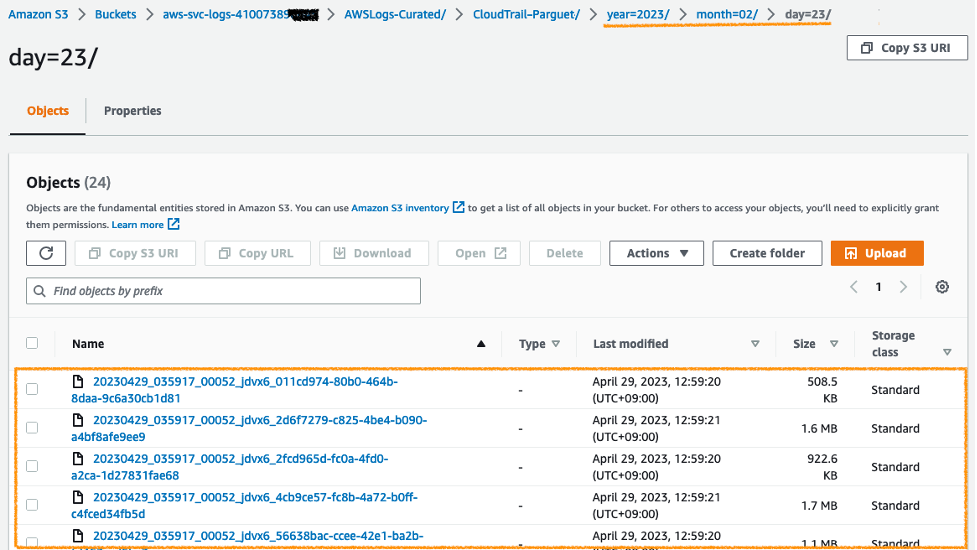Open object 20230429_035917_00052_jdvx6_011cd974
Screen dimensions: 977x550
pos(234,389)
